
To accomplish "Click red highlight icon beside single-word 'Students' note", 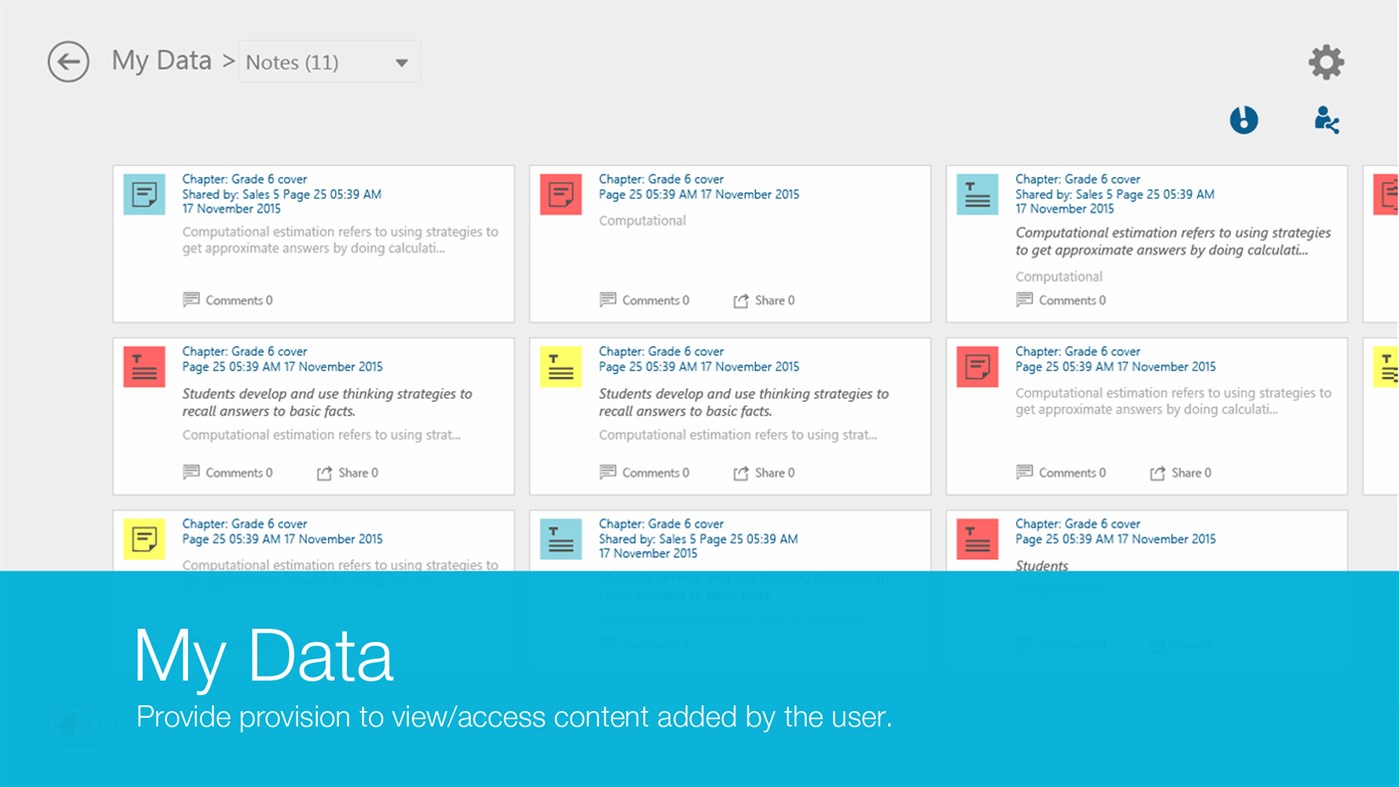I will pos(977,539).
